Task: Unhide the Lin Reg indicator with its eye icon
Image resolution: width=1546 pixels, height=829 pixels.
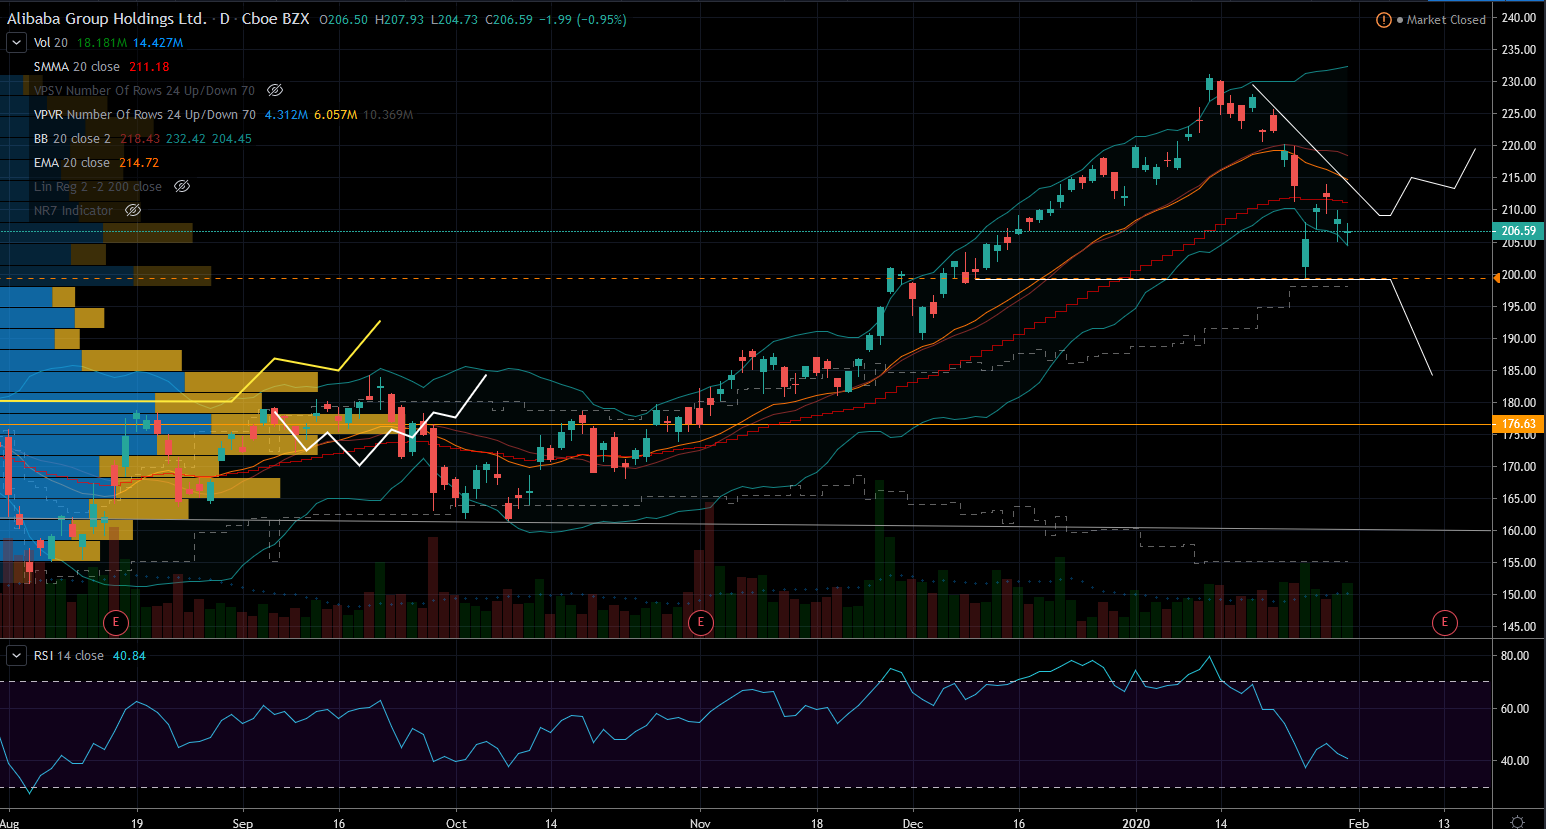Action: 181,187
